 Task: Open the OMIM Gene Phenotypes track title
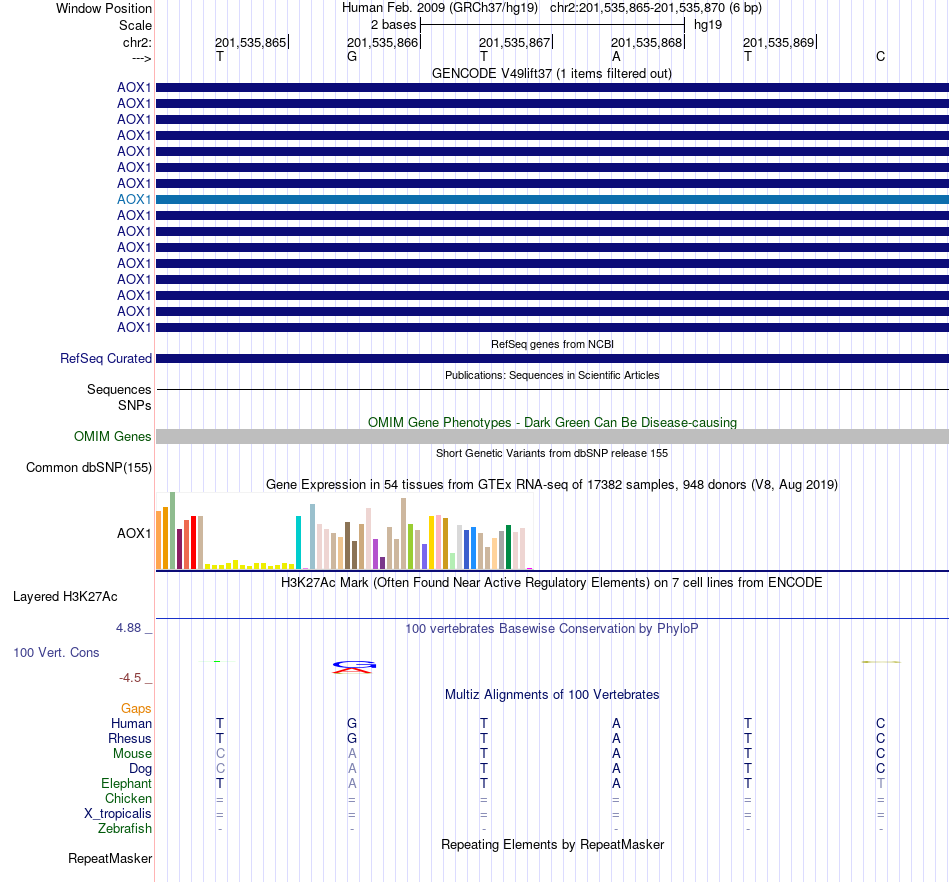pos(552,422)
